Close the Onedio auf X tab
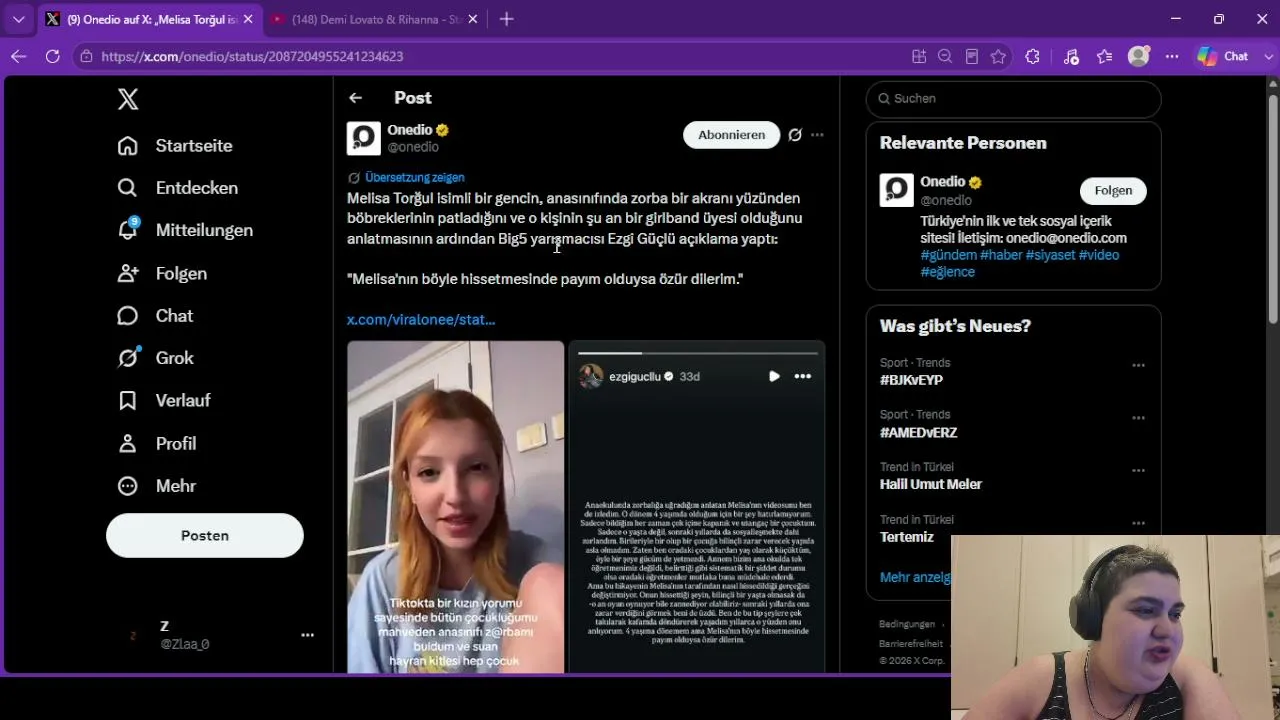The height and width of the screenshot is (720, 1280). [x=248, y=19]
